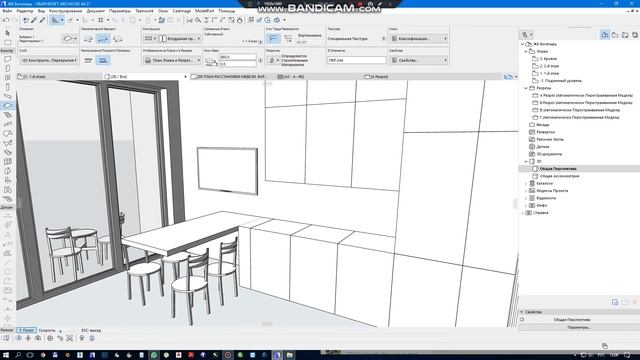Select the Marquee tool in toolbox

click(x=7, y=42)
